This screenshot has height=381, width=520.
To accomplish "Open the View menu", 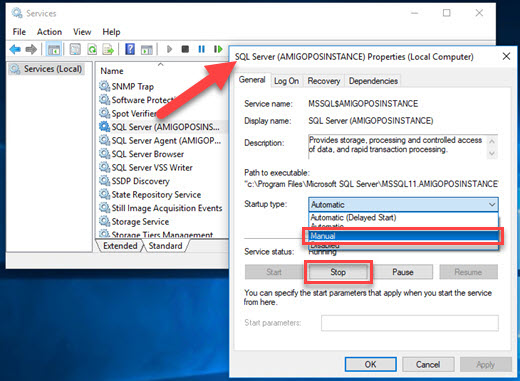I will 82,32.
